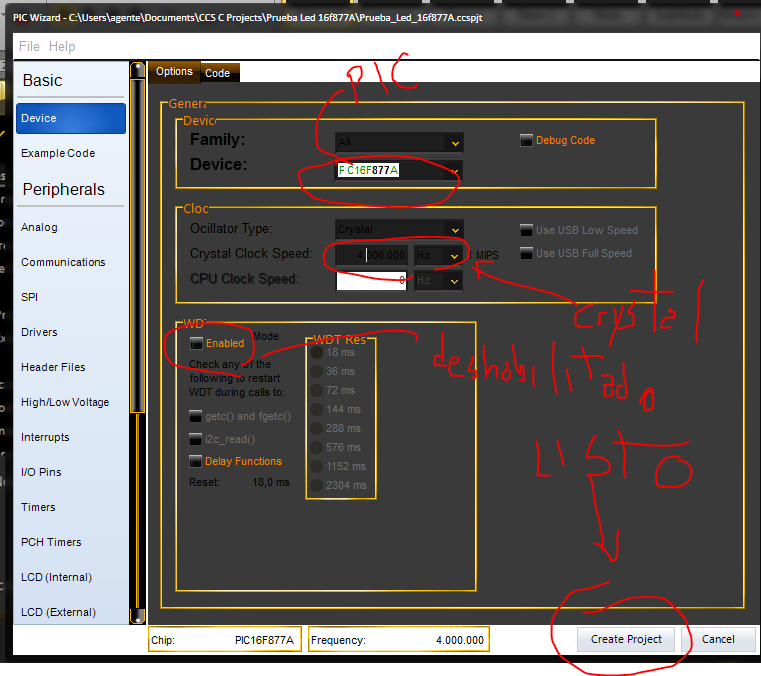Open the Help menu
This screenshot has width=761, height=676.
[62, 47]
